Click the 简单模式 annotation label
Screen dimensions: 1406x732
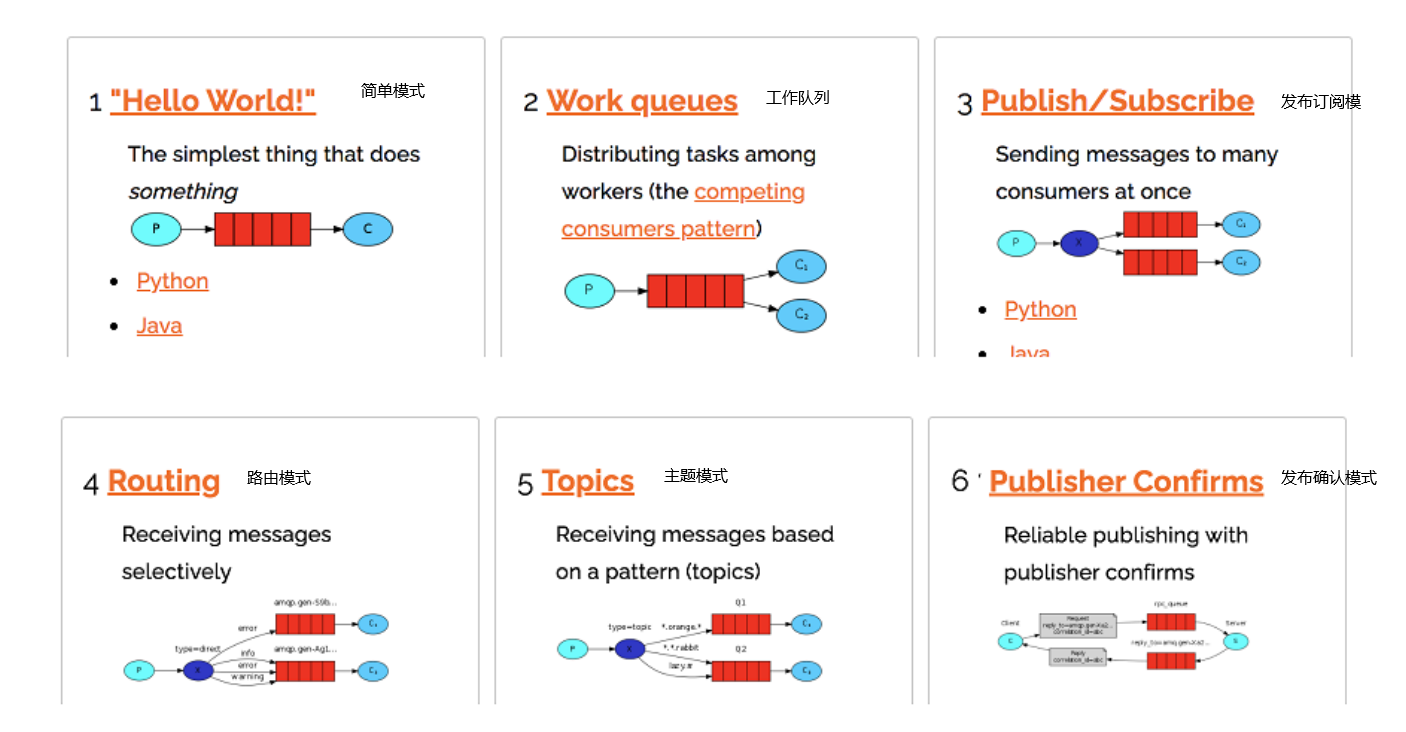tap(392, 91)
